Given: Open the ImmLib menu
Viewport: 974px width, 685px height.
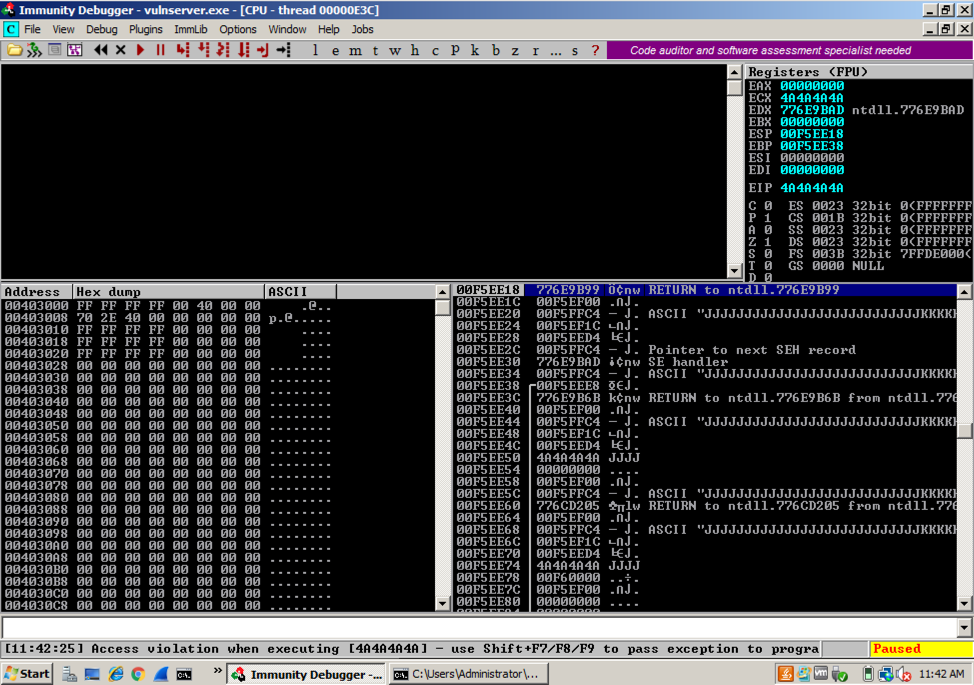Looking at the screenshot, I should (x=191, y=29).
